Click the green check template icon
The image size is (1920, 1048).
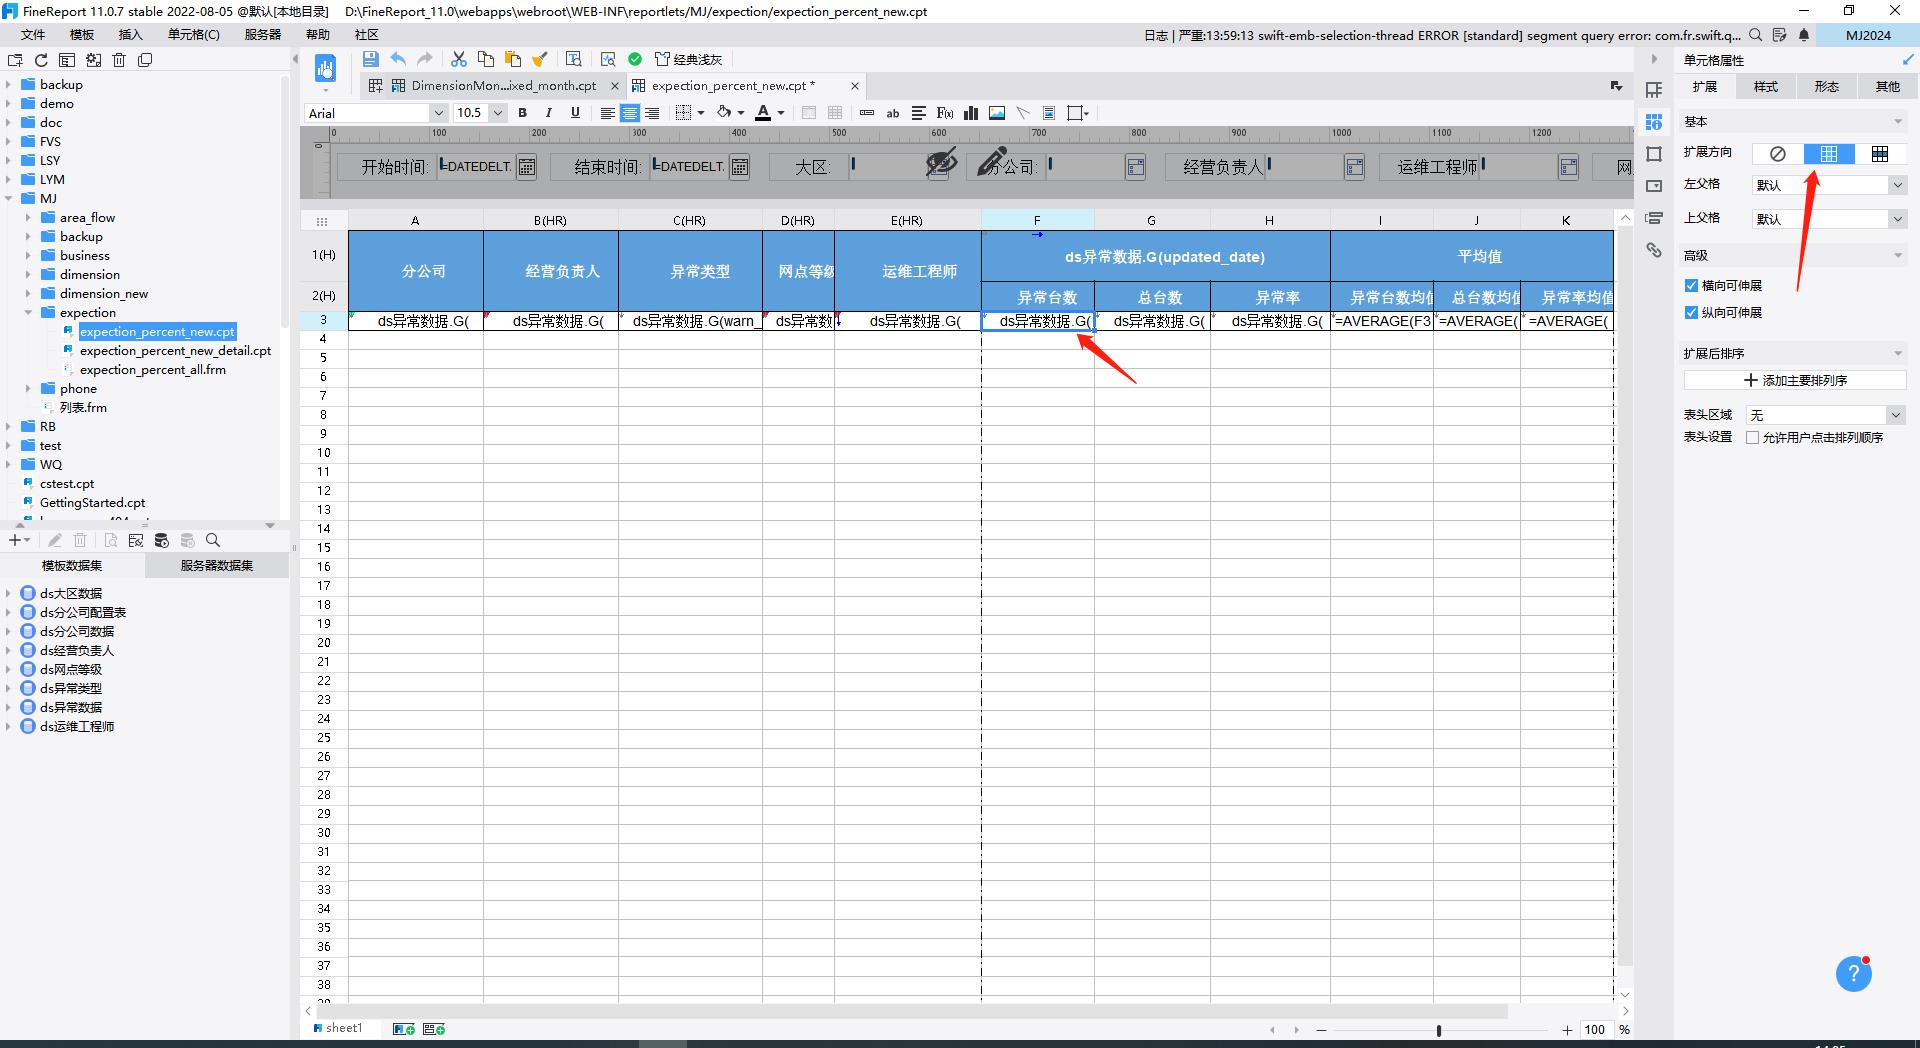635,59
